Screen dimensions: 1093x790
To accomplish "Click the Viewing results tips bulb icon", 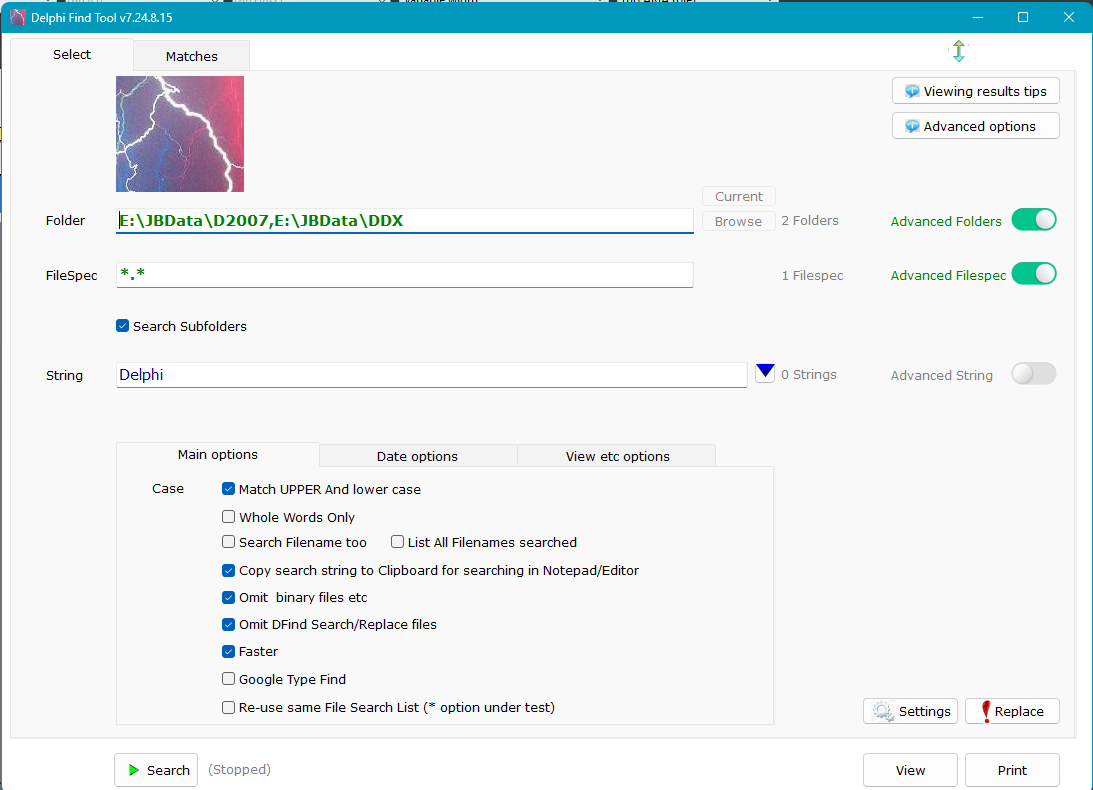I will click(911, 90).
